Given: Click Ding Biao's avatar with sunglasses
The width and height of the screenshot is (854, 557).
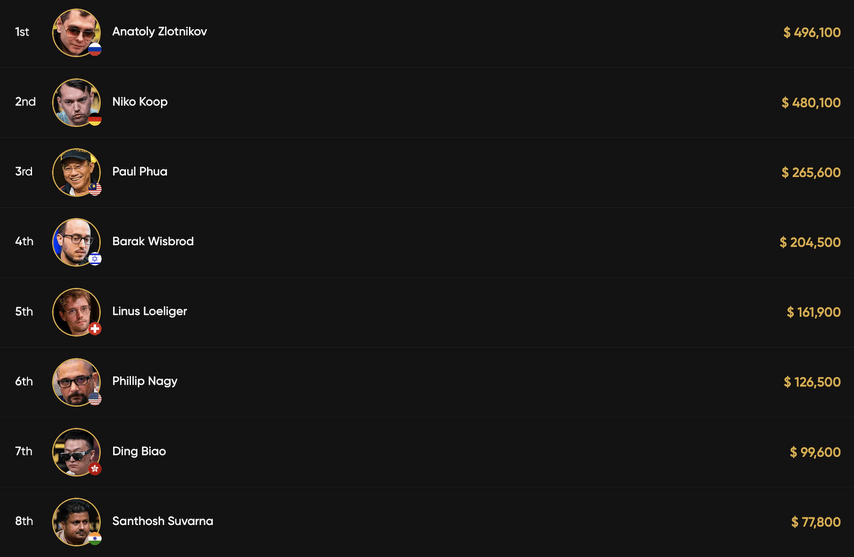Looking at the screenshot, I should click(76, 452).
